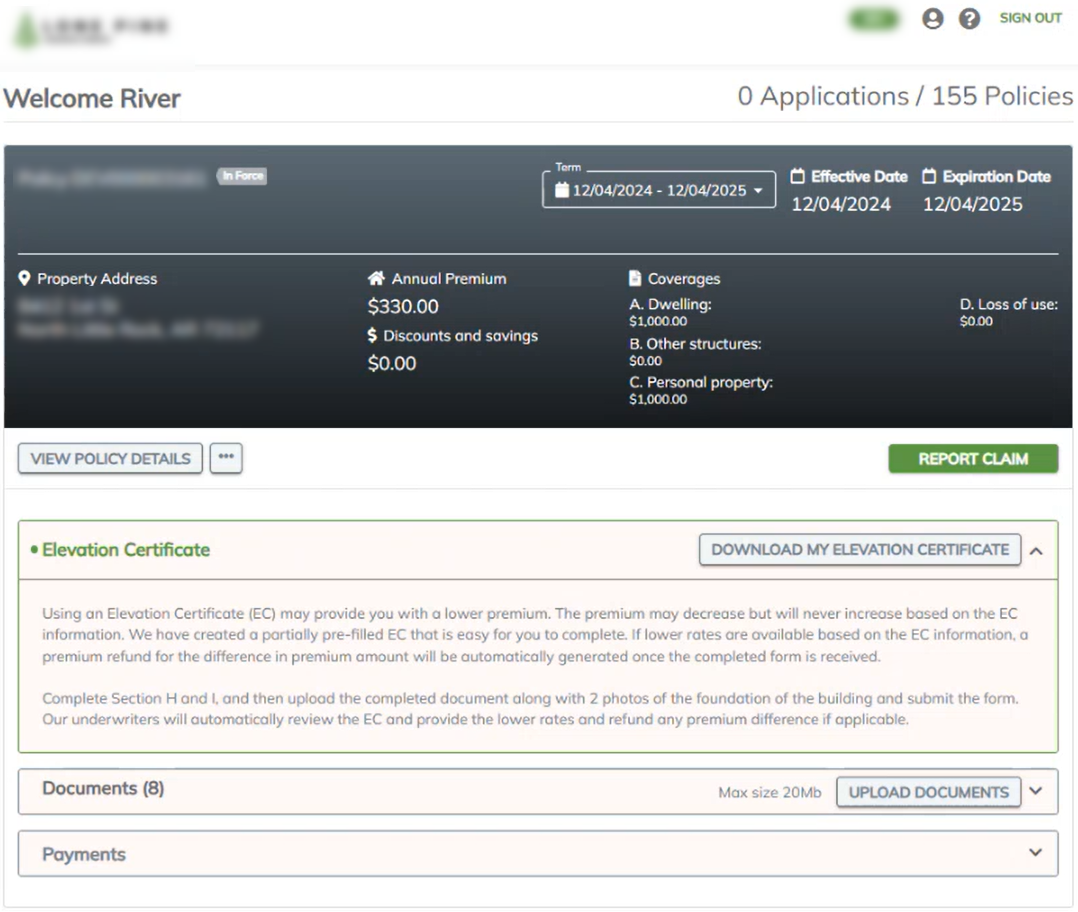Expand the Documents section chevron
The width and height of the screenshot is (1078, 912).
(x=1036, y=791)
